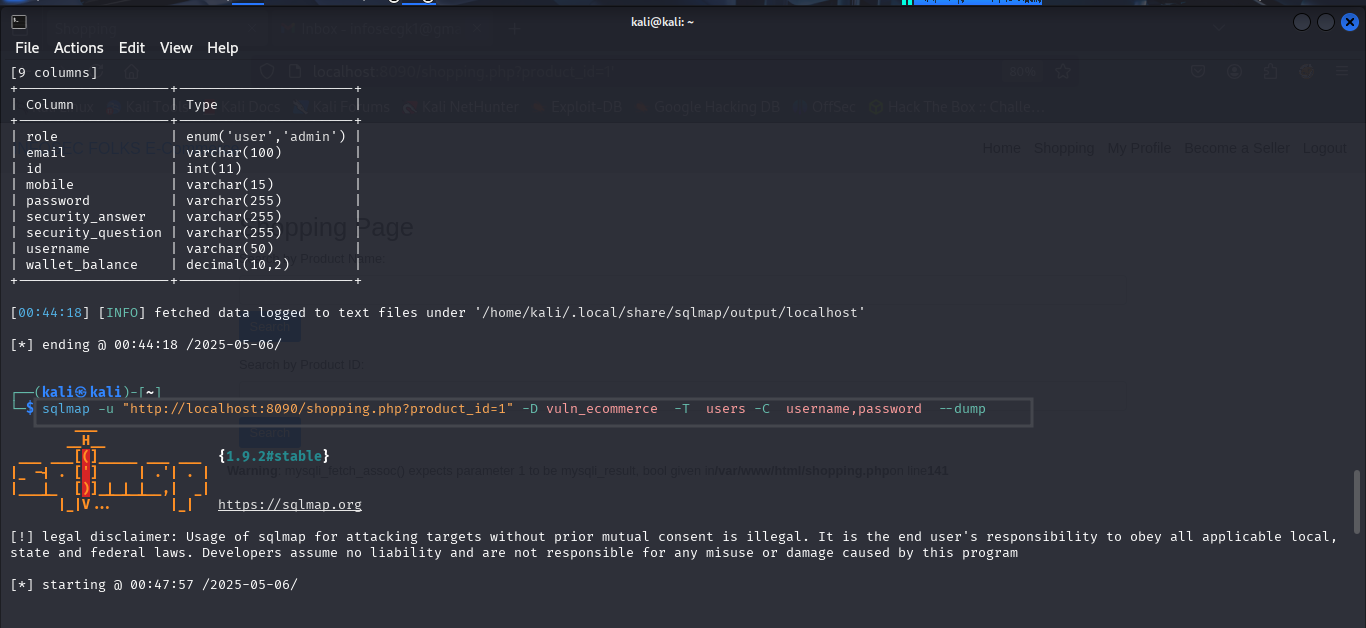Click the terminal vertical scrollbar thumb
This screenshot has width=1366, height=628.
tap(1357, 500)
